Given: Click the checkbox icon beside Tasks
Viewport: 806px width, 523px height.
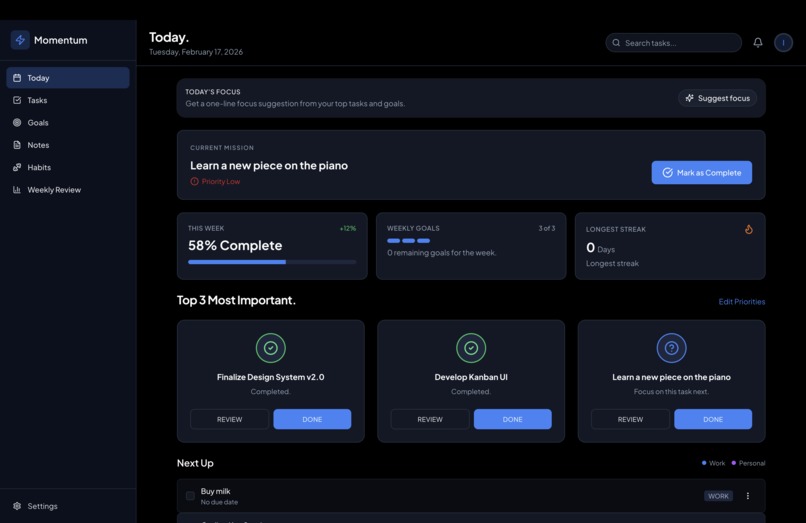Looking at the screenshot, I should pos(17,100).
